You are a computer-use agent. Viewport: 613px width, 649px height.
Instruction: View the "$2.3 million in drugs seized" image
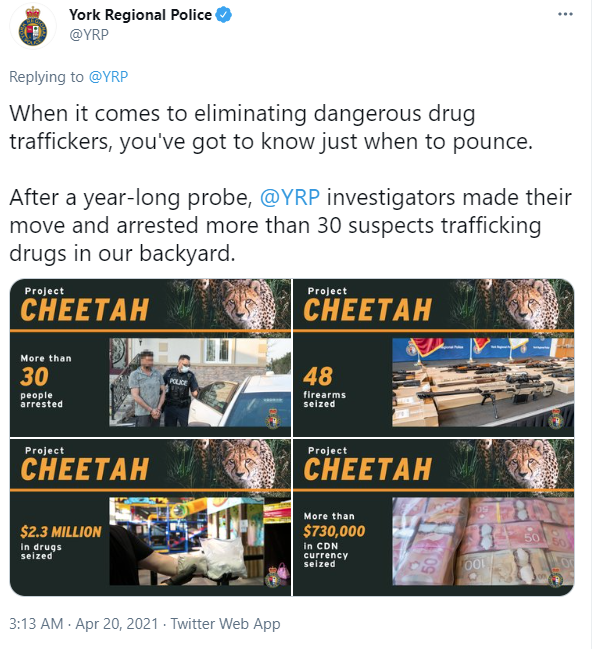[x=150, y=518]
